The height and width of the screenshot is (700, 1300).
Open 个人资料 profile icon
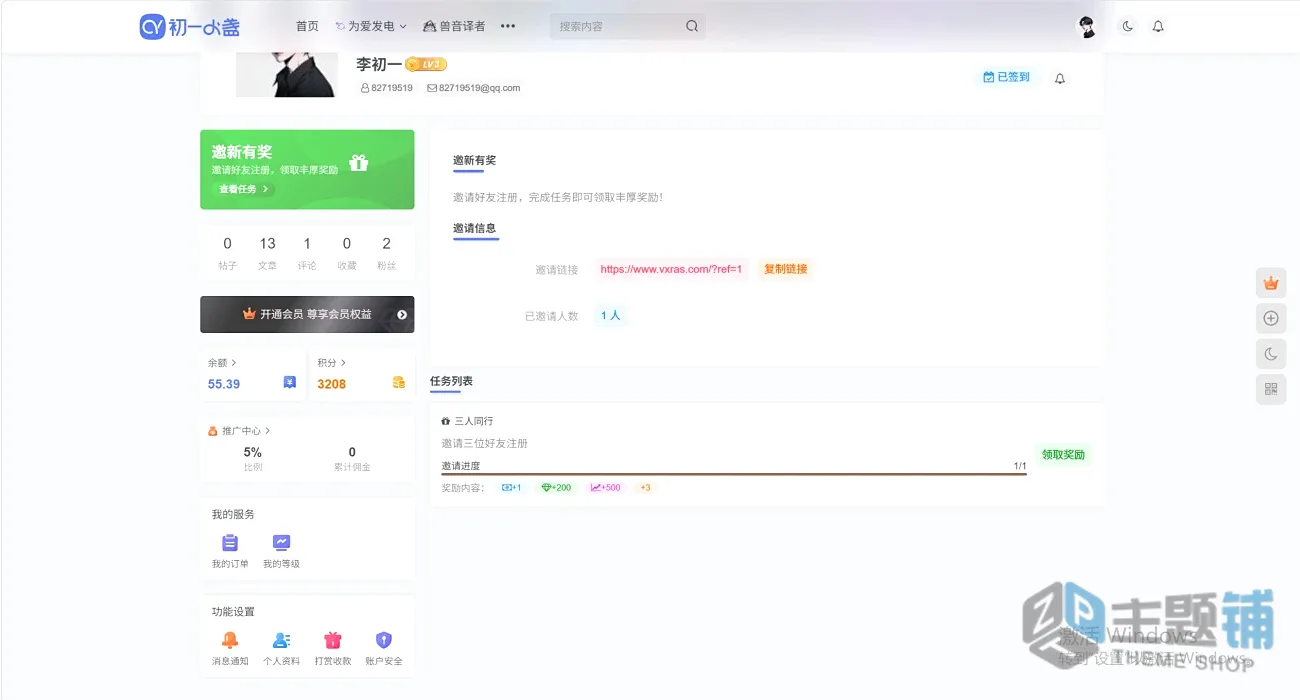click(281, 640)
